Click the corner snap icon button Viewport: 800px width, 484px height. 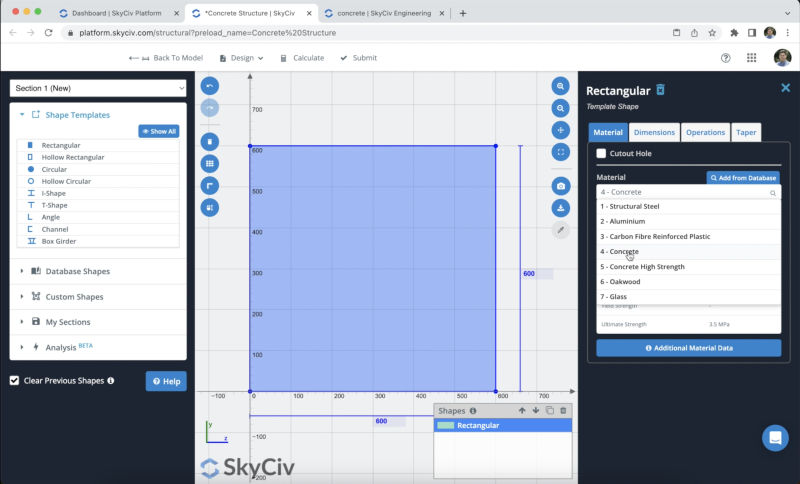(210, 186)
